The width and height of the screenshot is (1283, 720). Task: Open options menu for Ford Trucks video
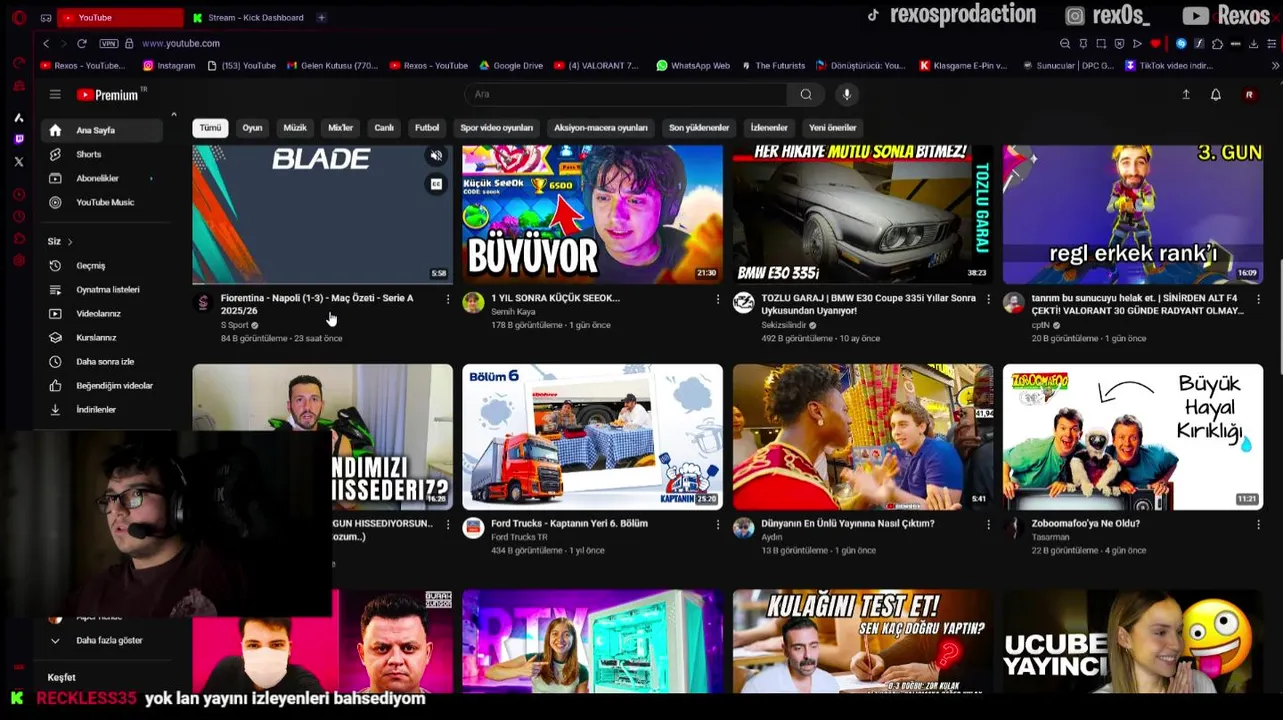(x=717, y=524)
